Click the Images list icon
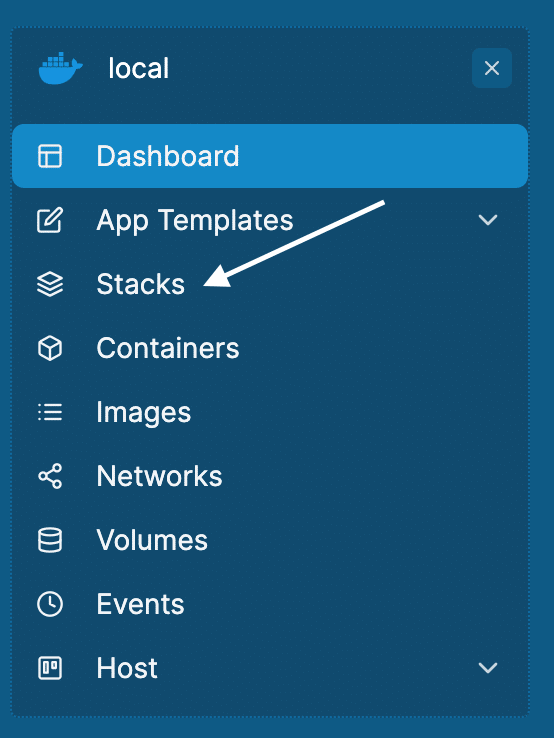This screenshot has height=738, width=554. click(50, 412)
